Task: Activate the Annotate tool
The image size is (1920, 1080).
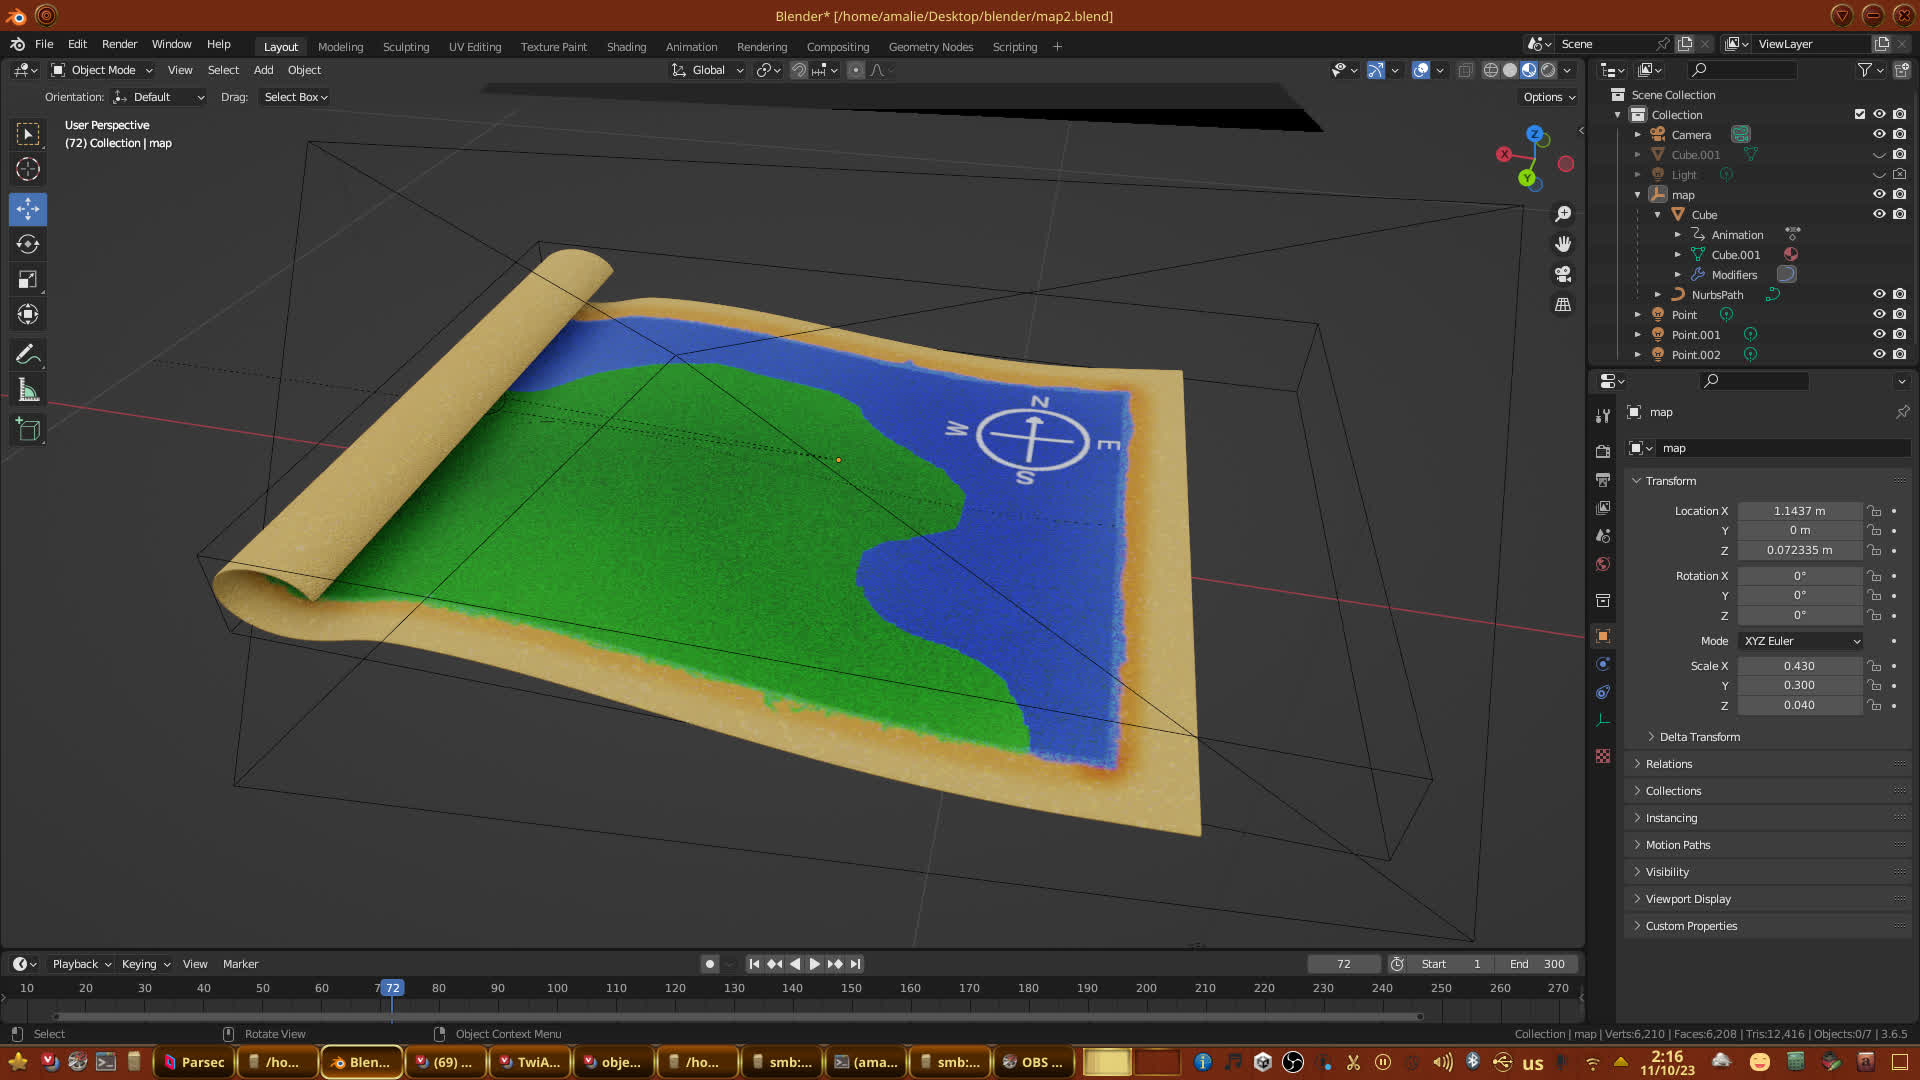Action: pyautogui.click(x=28, y=355)
